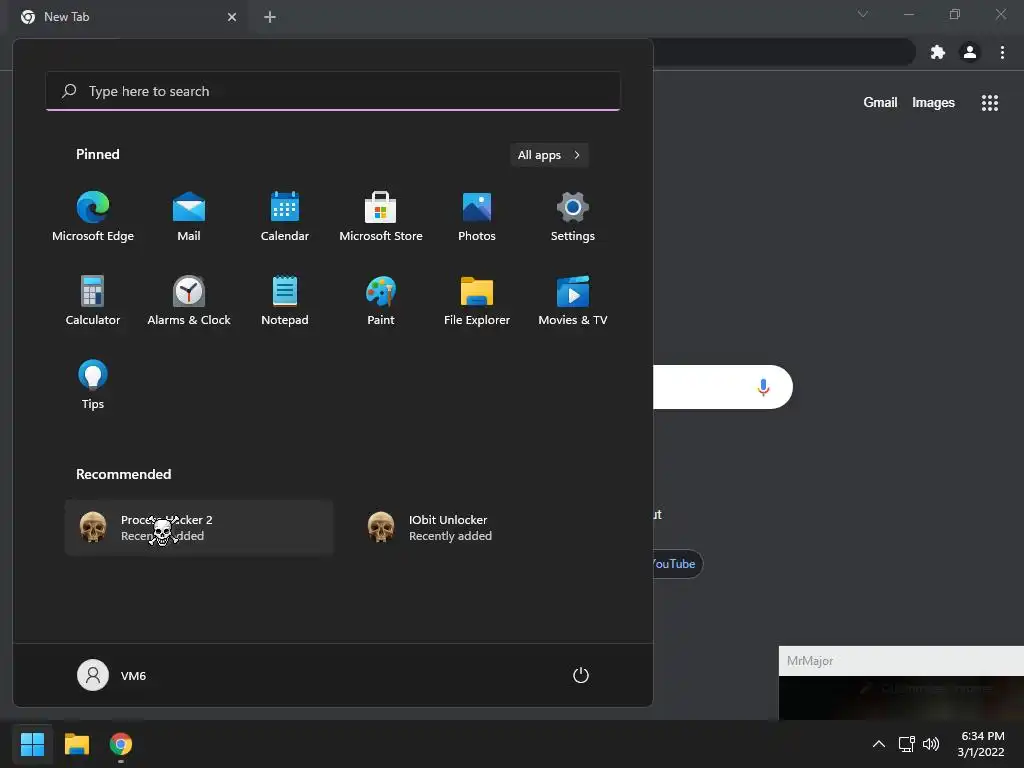This screenshot has width=1024, height=768.
Task: Open the clock showing 6:34 PM
Action: 981,744
